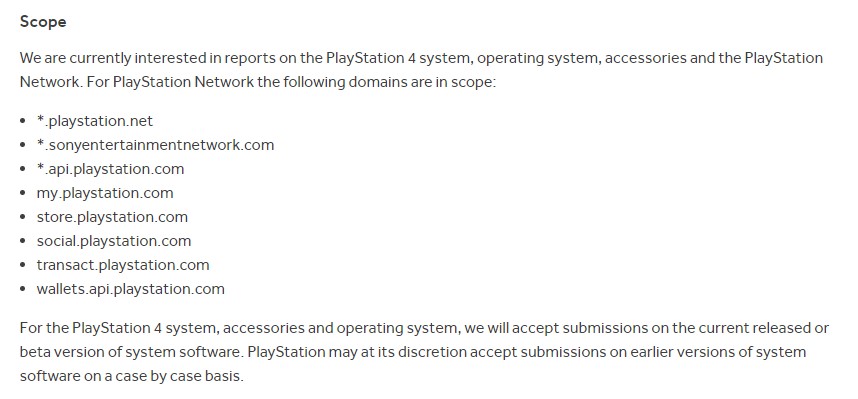The height and width of the screenshot is (399, 858).
Task: Click wallets.api.playstation.com entry
Action: (131, 290)
